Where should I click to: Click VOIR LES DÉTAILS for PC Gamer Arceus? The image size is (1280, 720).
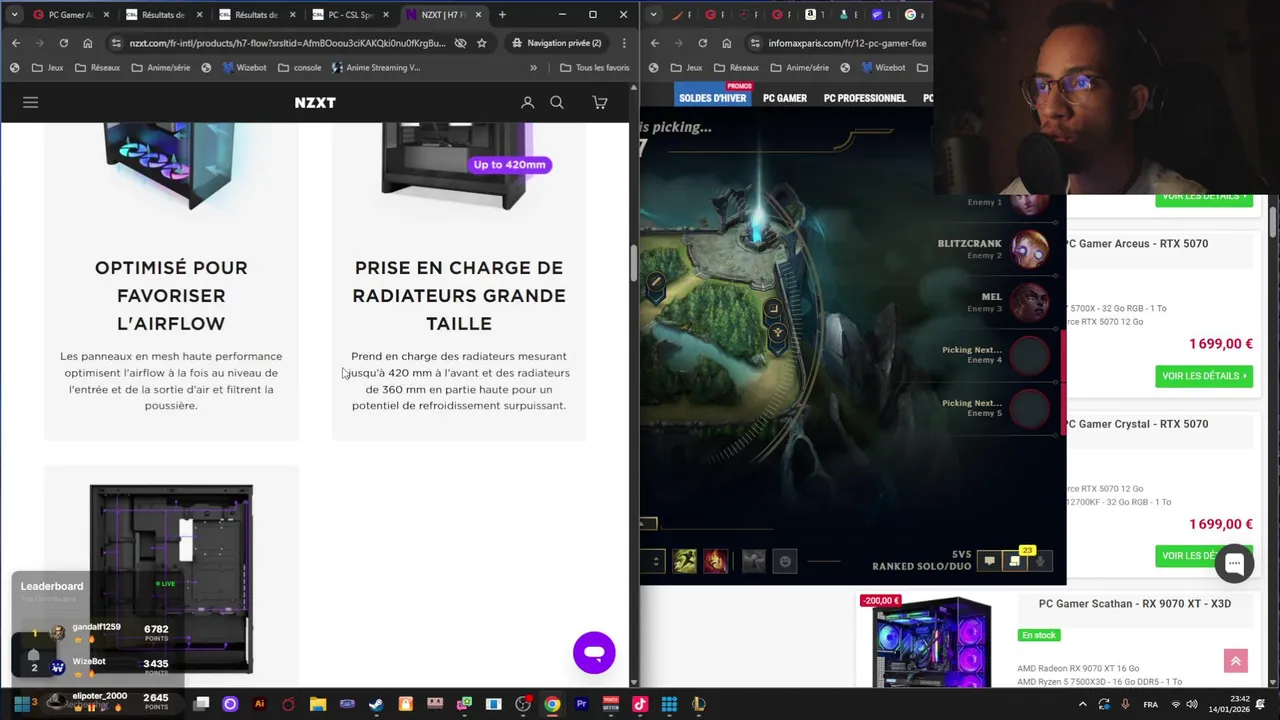[x=1204, y=376]
